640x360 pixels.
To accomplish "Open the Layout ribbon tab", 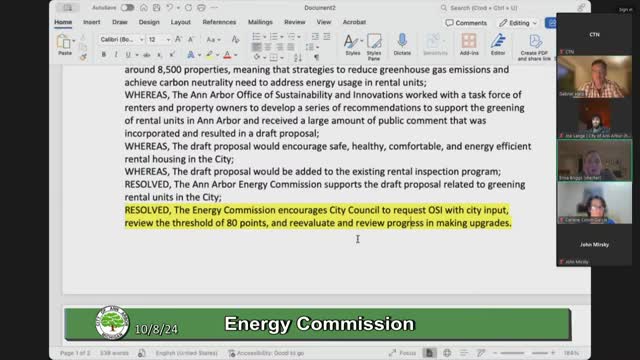I will point(180,22).
